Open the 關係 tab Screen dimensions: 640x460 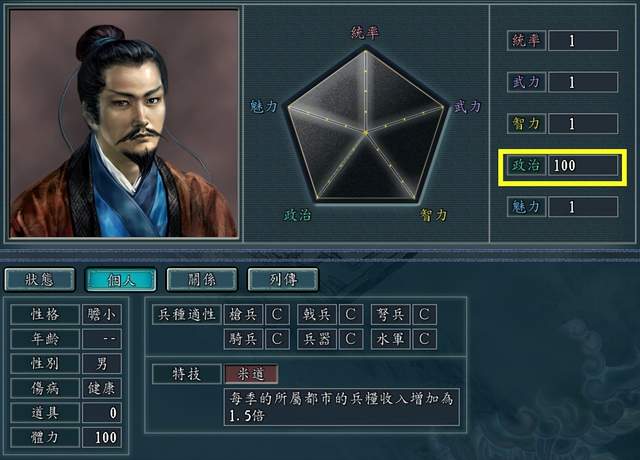[x=202, y=280]
